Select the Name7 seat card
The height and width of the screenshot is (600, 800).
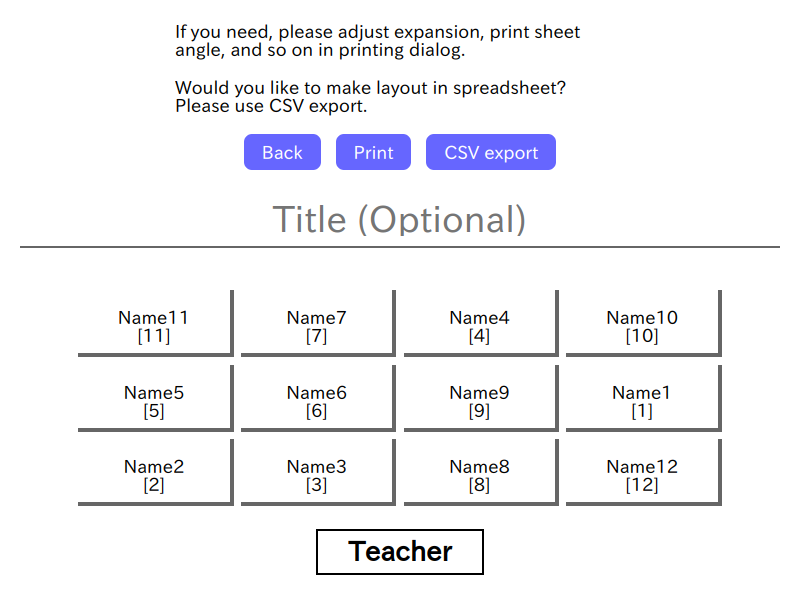[x=318, y=323]
